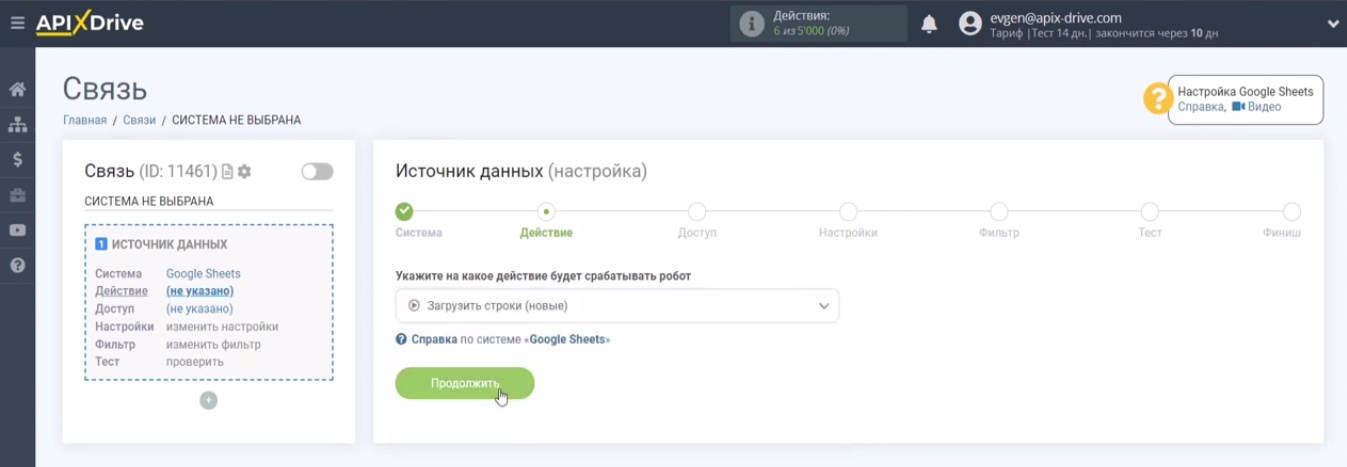Click the ApiX-Drive logo

click(90, 22)
